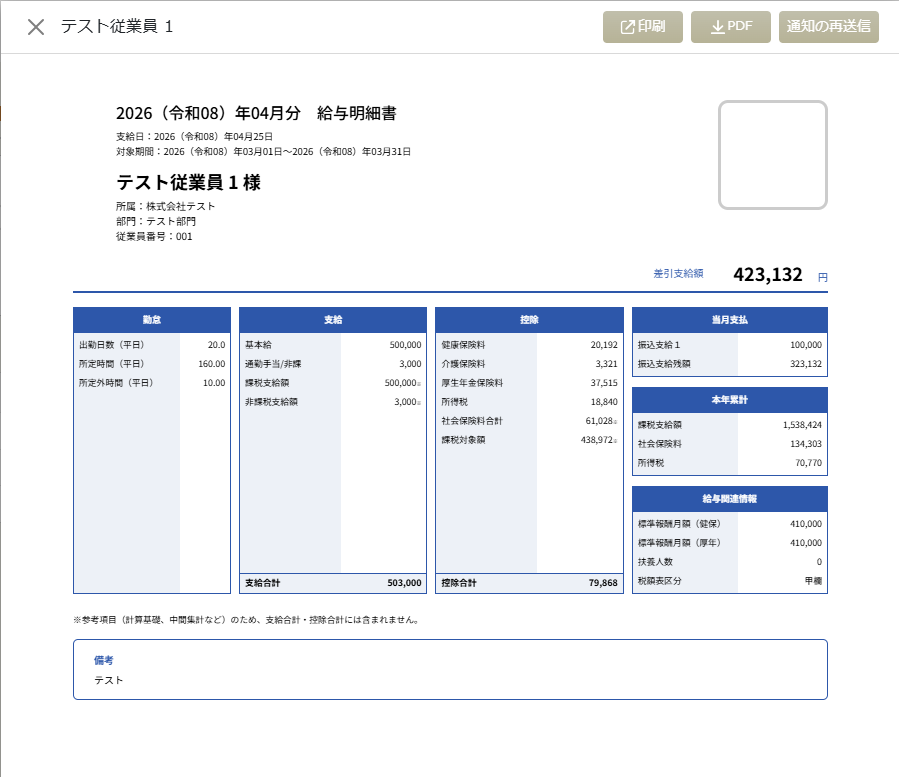Click the 振込支給残額 row
899x777 pixels.
point(729,364)
